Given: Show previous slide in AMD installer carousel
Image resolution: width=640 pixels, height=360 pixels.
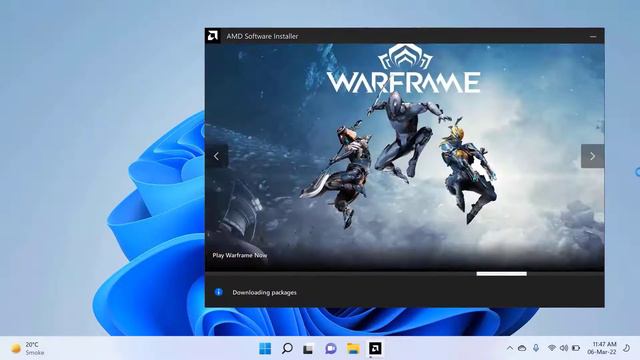Looking at the screenshot, I should tap(216, 156).
